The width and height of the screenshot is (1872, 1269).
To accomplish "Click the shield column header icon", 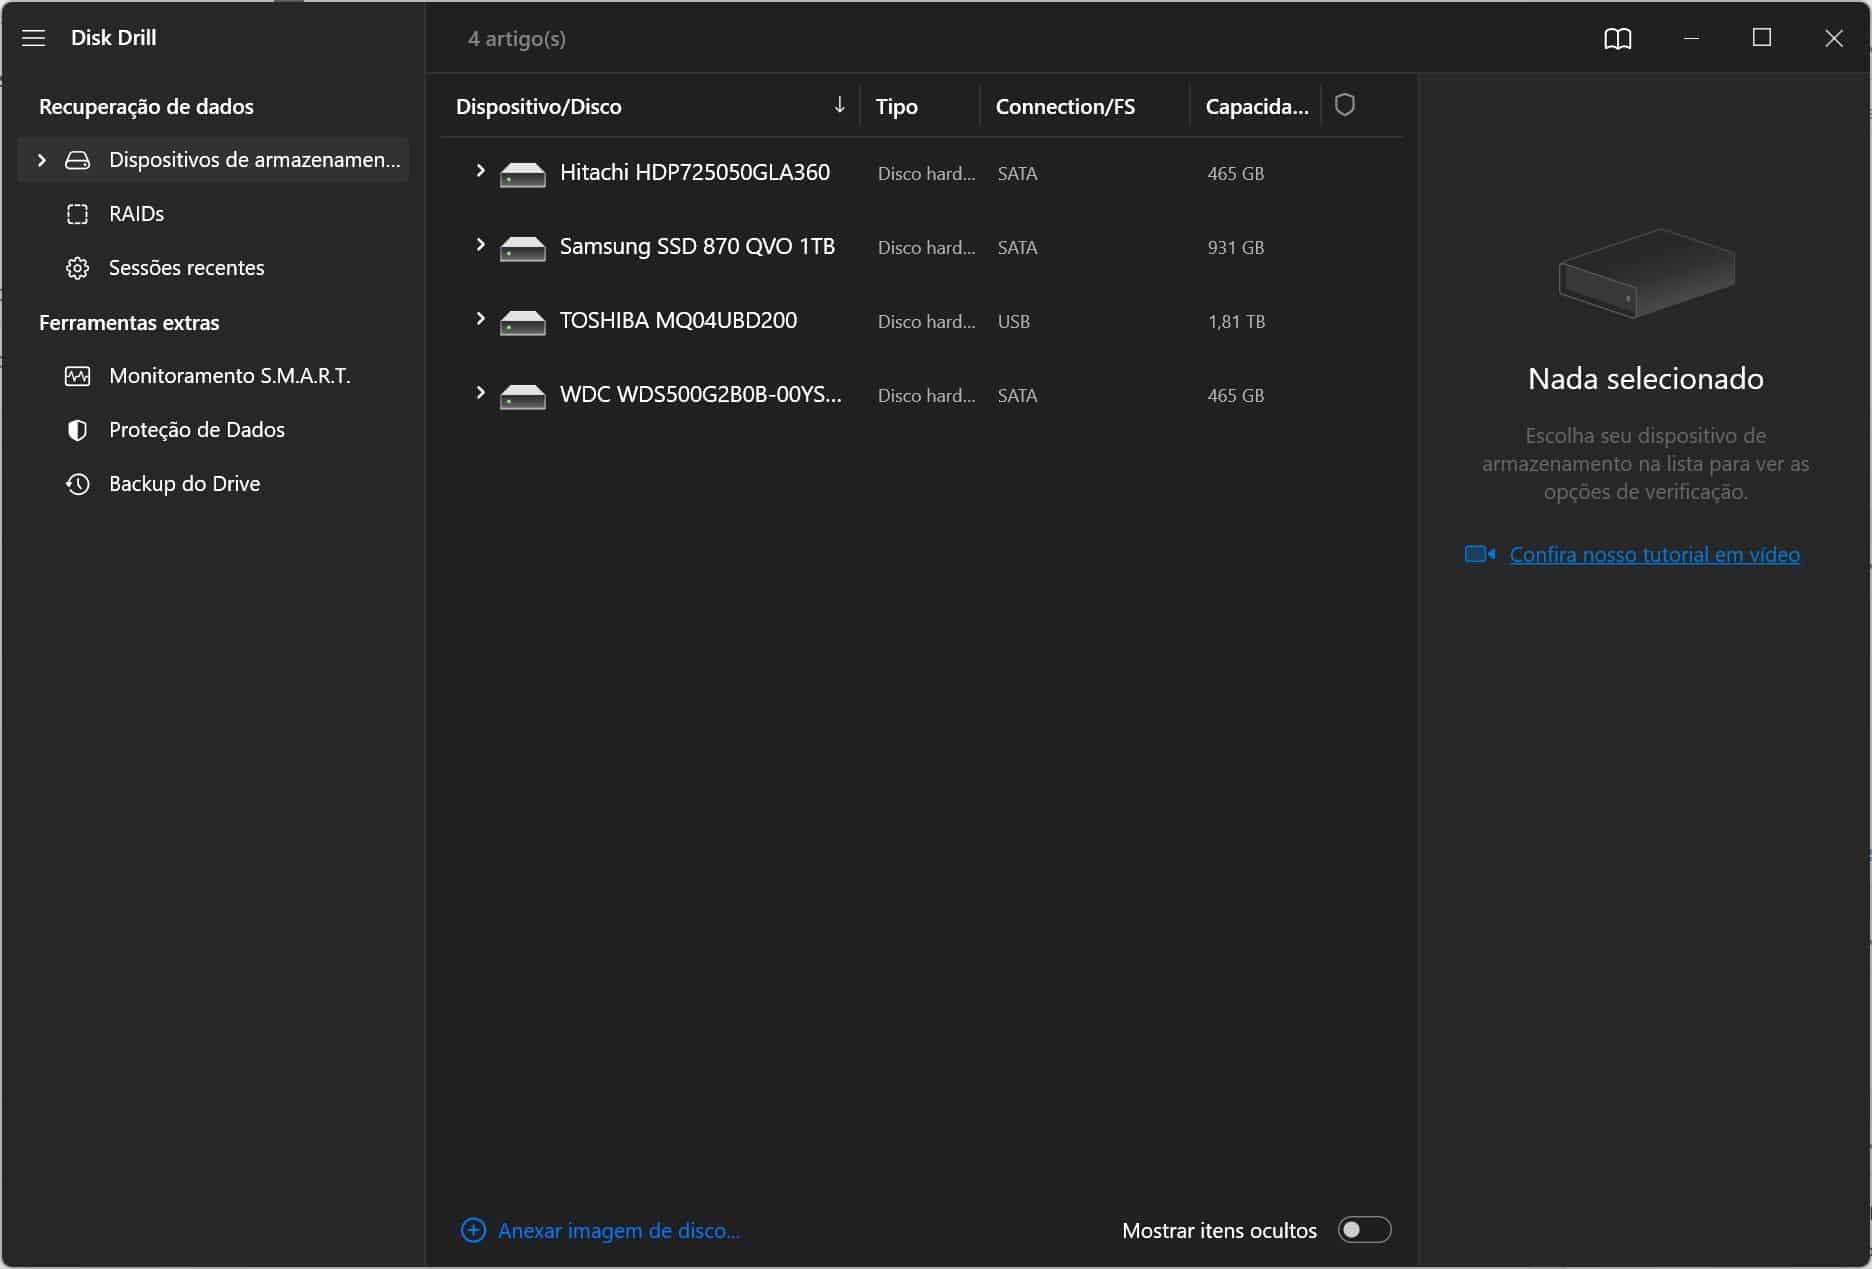I will [1344, 105].
